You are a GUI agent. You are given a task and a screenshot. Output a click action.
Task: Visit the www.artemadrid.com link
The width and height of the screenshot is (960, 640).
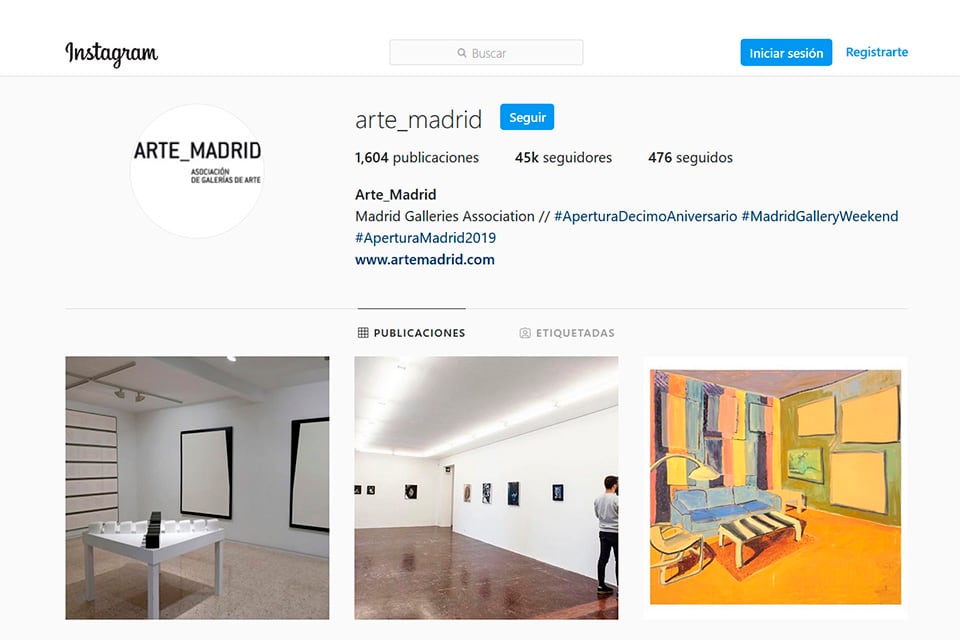pos(425,260)
